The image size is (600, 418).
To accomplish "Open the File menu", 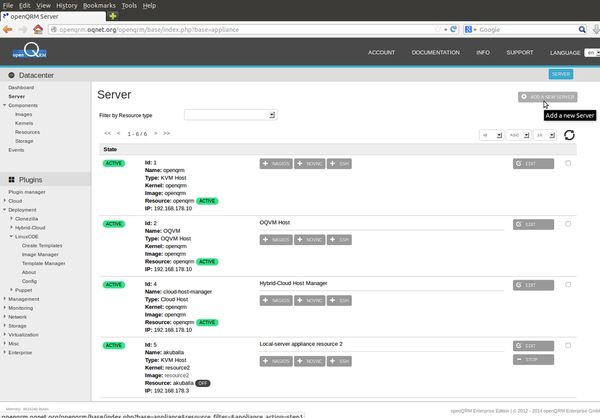I will click(x=8, y=5).
